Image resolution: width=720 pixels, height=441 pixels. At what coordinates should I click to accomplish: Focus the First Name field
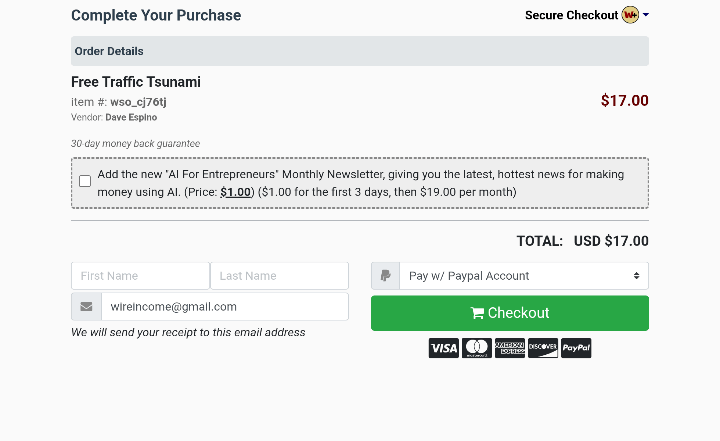[141, 276]
